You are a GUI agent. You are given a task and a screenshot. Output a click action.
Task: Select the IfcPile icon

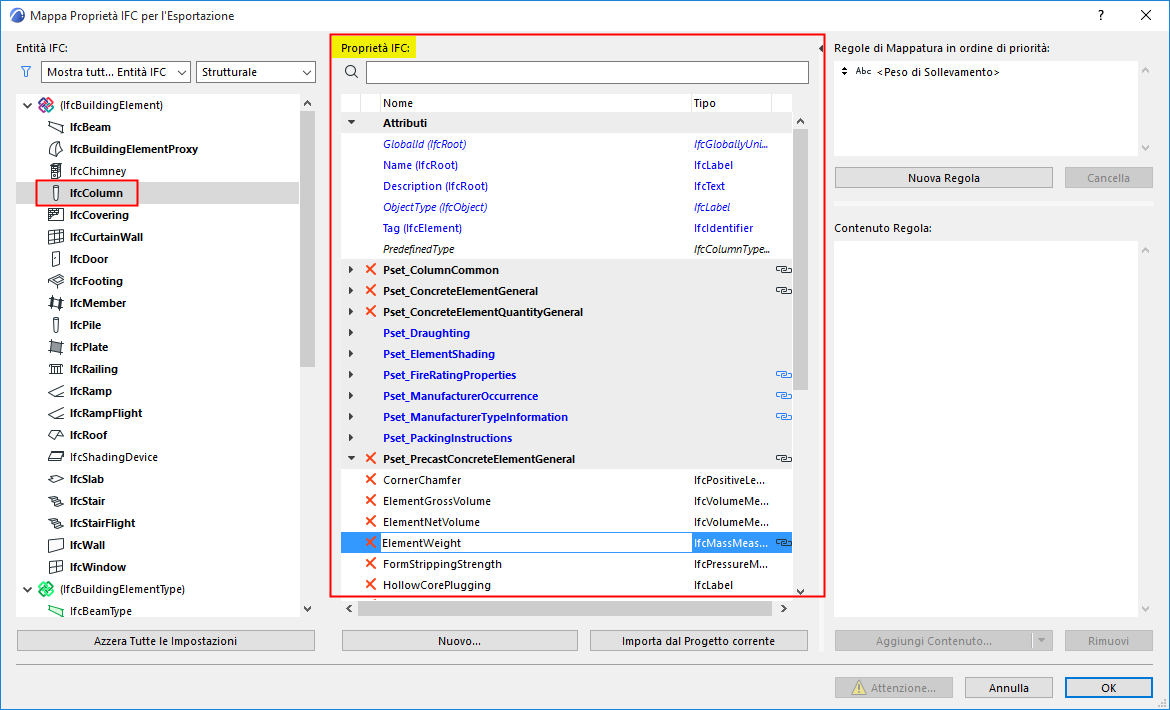coord(56,325)
